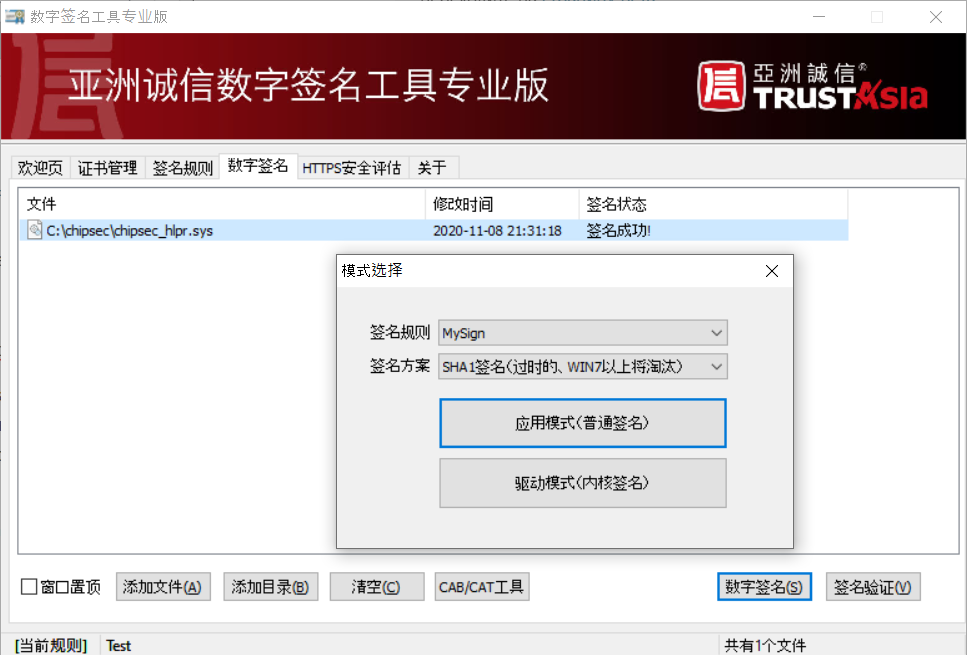
Task: Close the 模式选择 dialog
Action: tap(772, 271)
